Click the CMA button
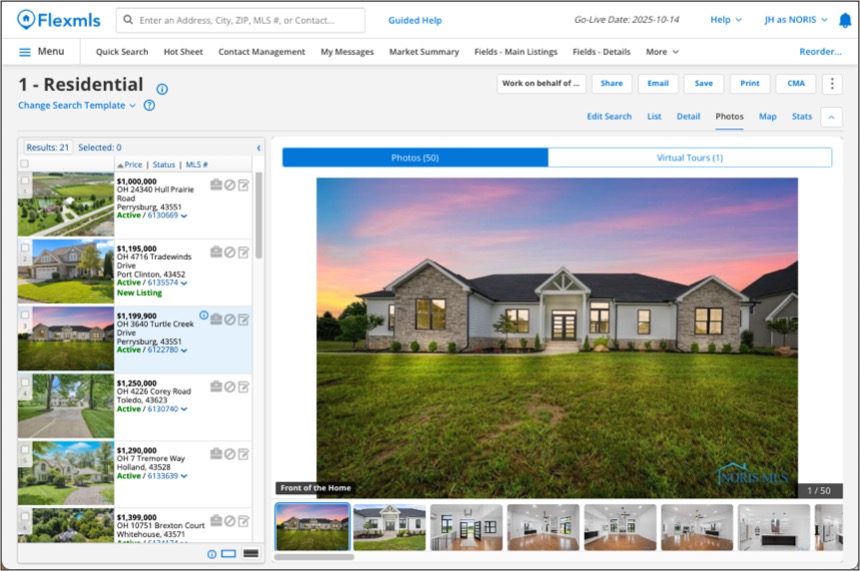860x571 pixels. [796, 84]
